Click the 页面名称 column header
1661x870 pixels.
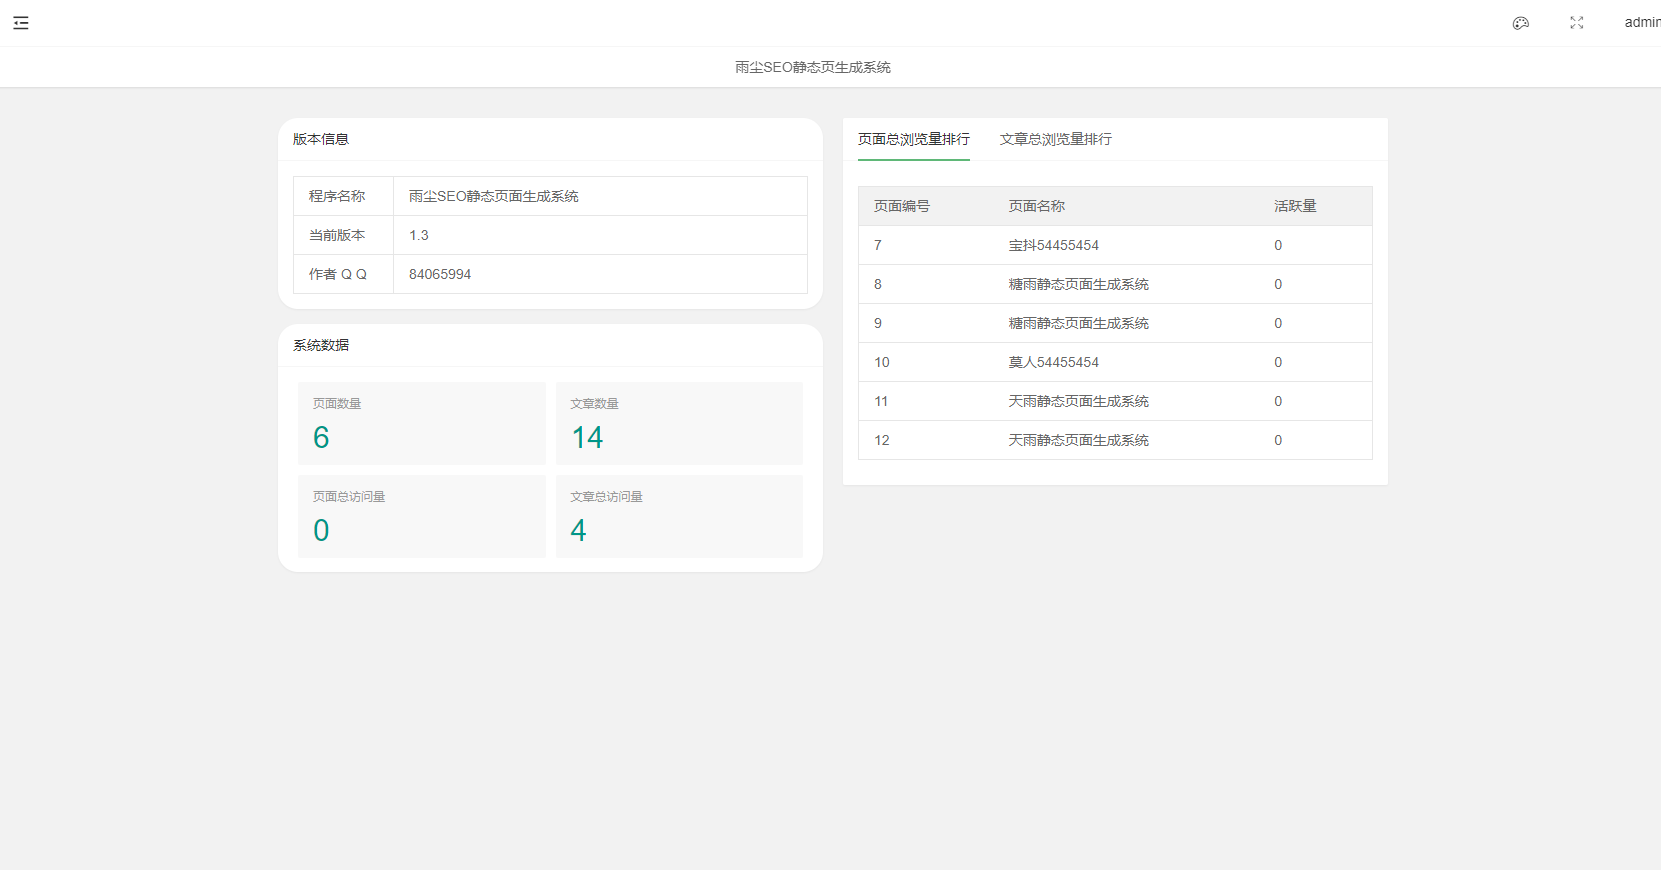tap(1036, 206)
